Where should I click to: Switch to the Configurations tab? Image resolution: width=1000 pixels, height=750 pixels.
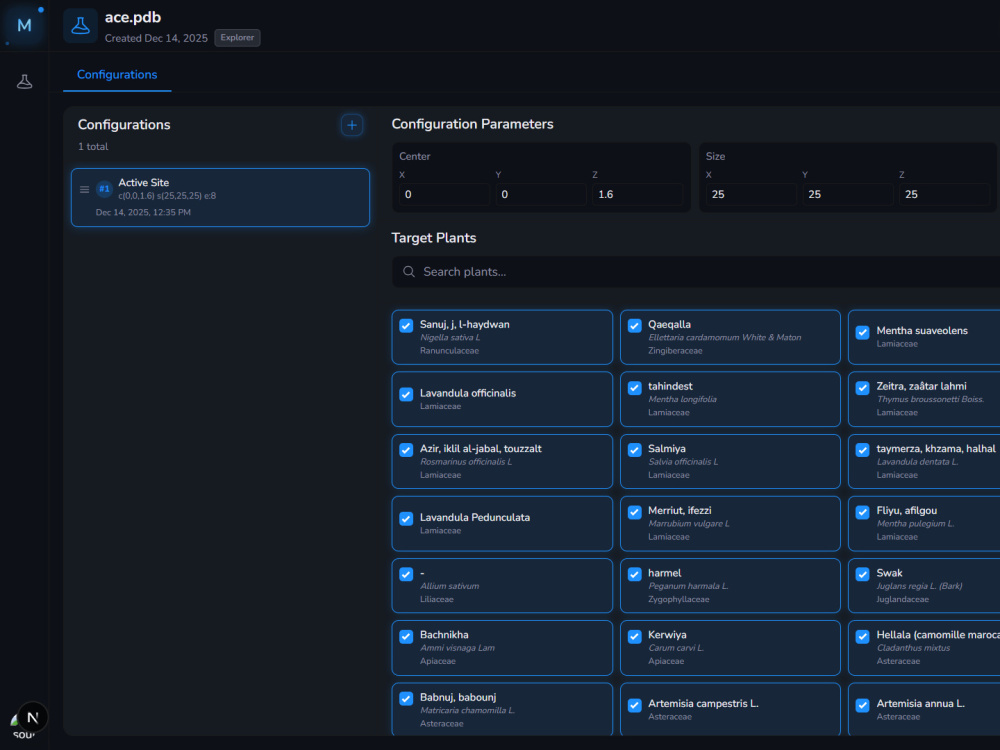click(117, 75)
